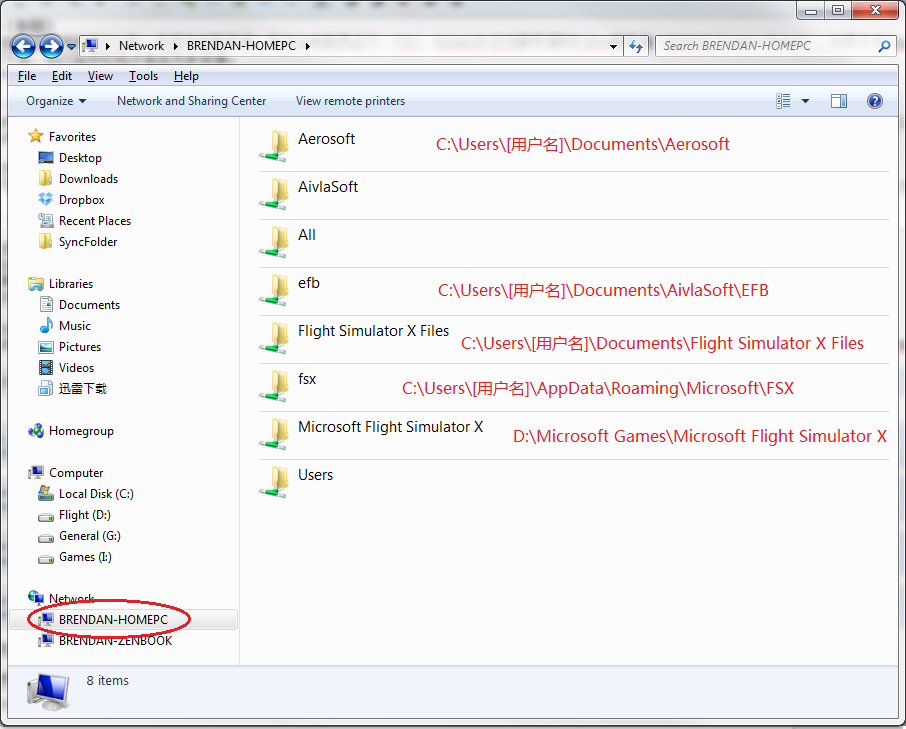Click the Forward navigation arrow

(x=51, y=46)
